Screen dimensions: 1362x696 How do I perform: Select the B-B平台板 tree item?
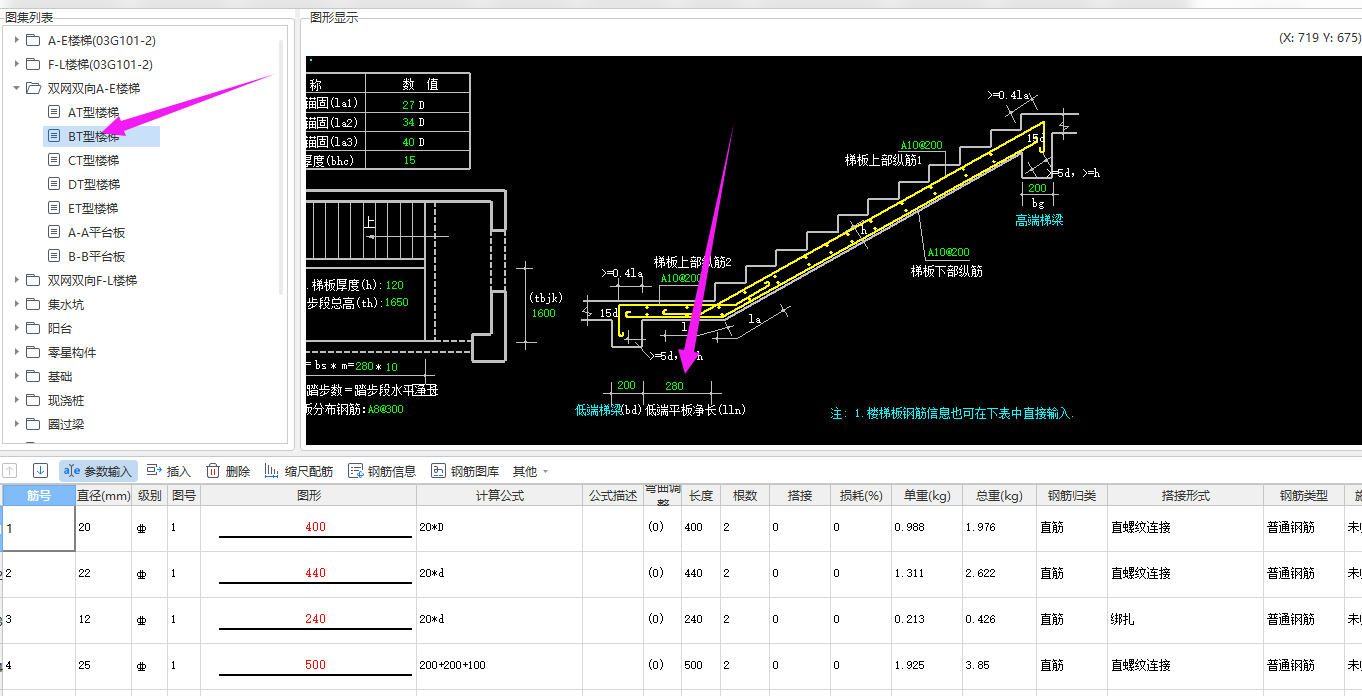[97, 256]
